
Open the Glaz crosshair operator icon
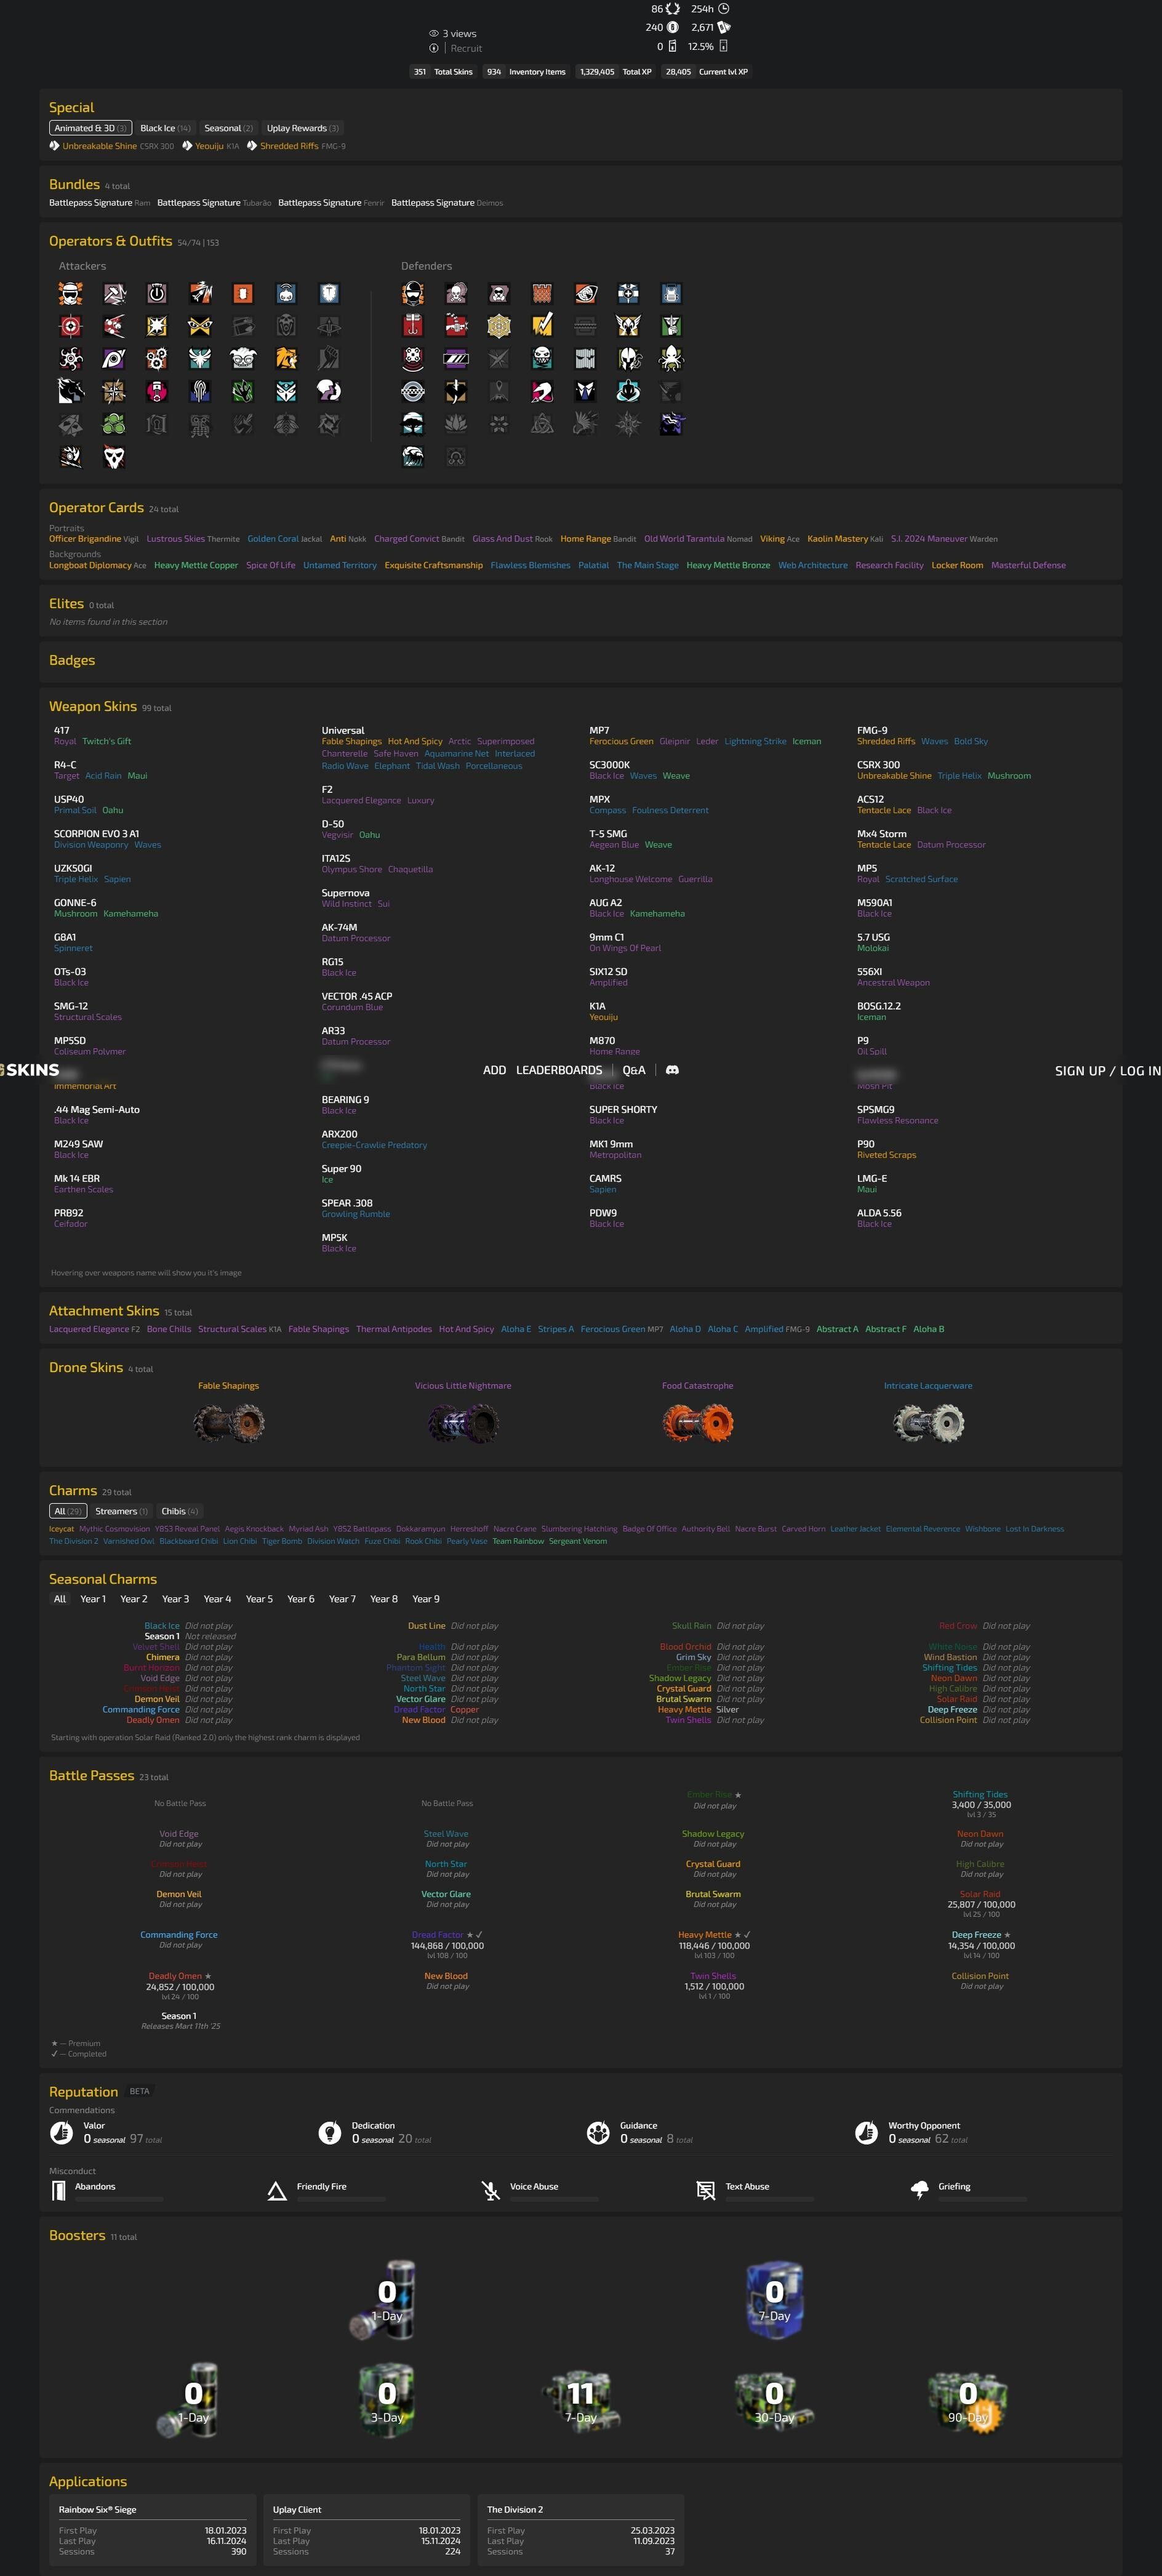tap(71, 326)
